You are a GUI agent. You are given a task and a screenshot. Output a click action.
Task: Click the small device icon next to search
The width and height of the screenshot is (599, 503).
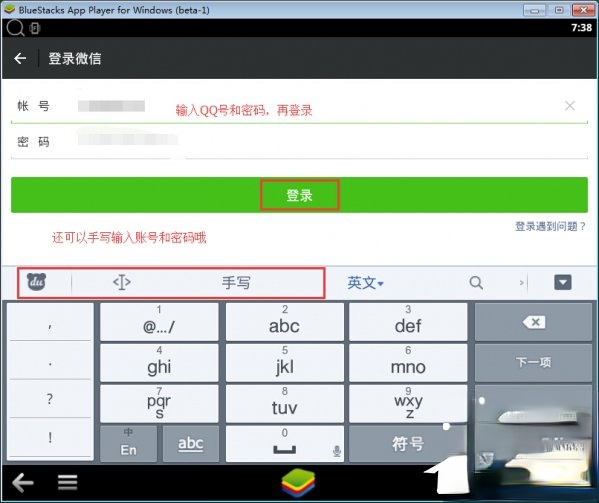(35, 28)
